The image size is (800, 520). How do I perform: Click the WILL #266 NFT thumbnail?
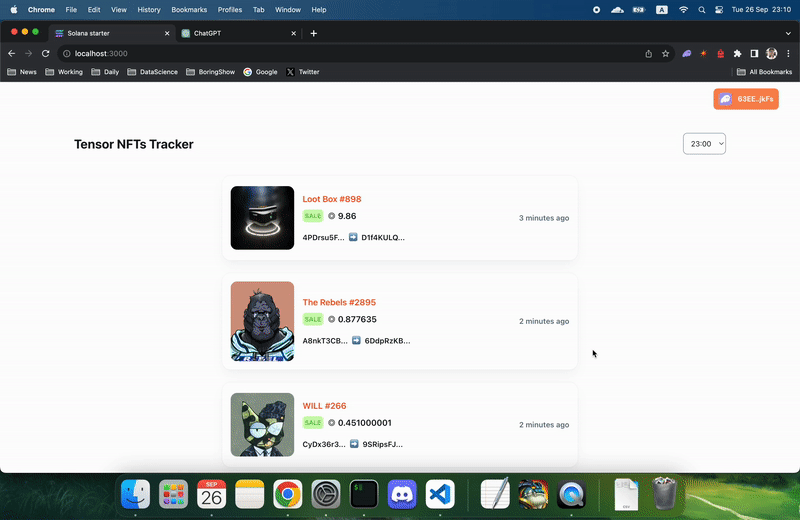tap(262, 424)
